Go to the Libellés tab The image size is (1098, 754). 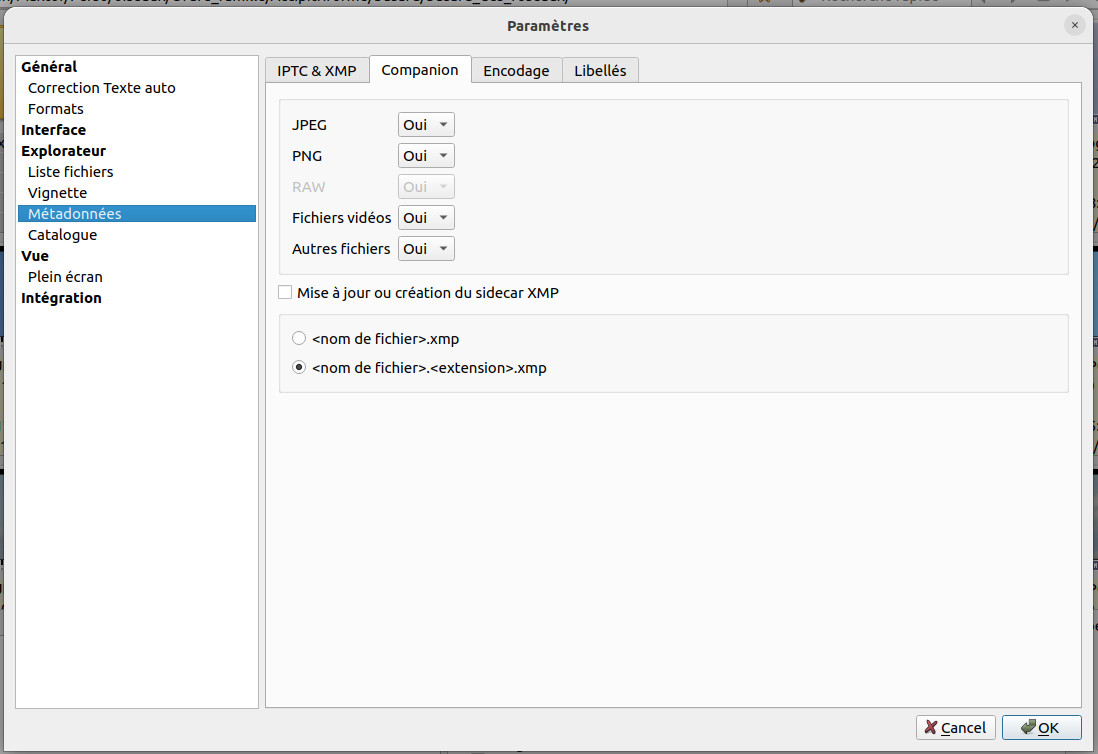pyautogui.click(x=600, y=70)
